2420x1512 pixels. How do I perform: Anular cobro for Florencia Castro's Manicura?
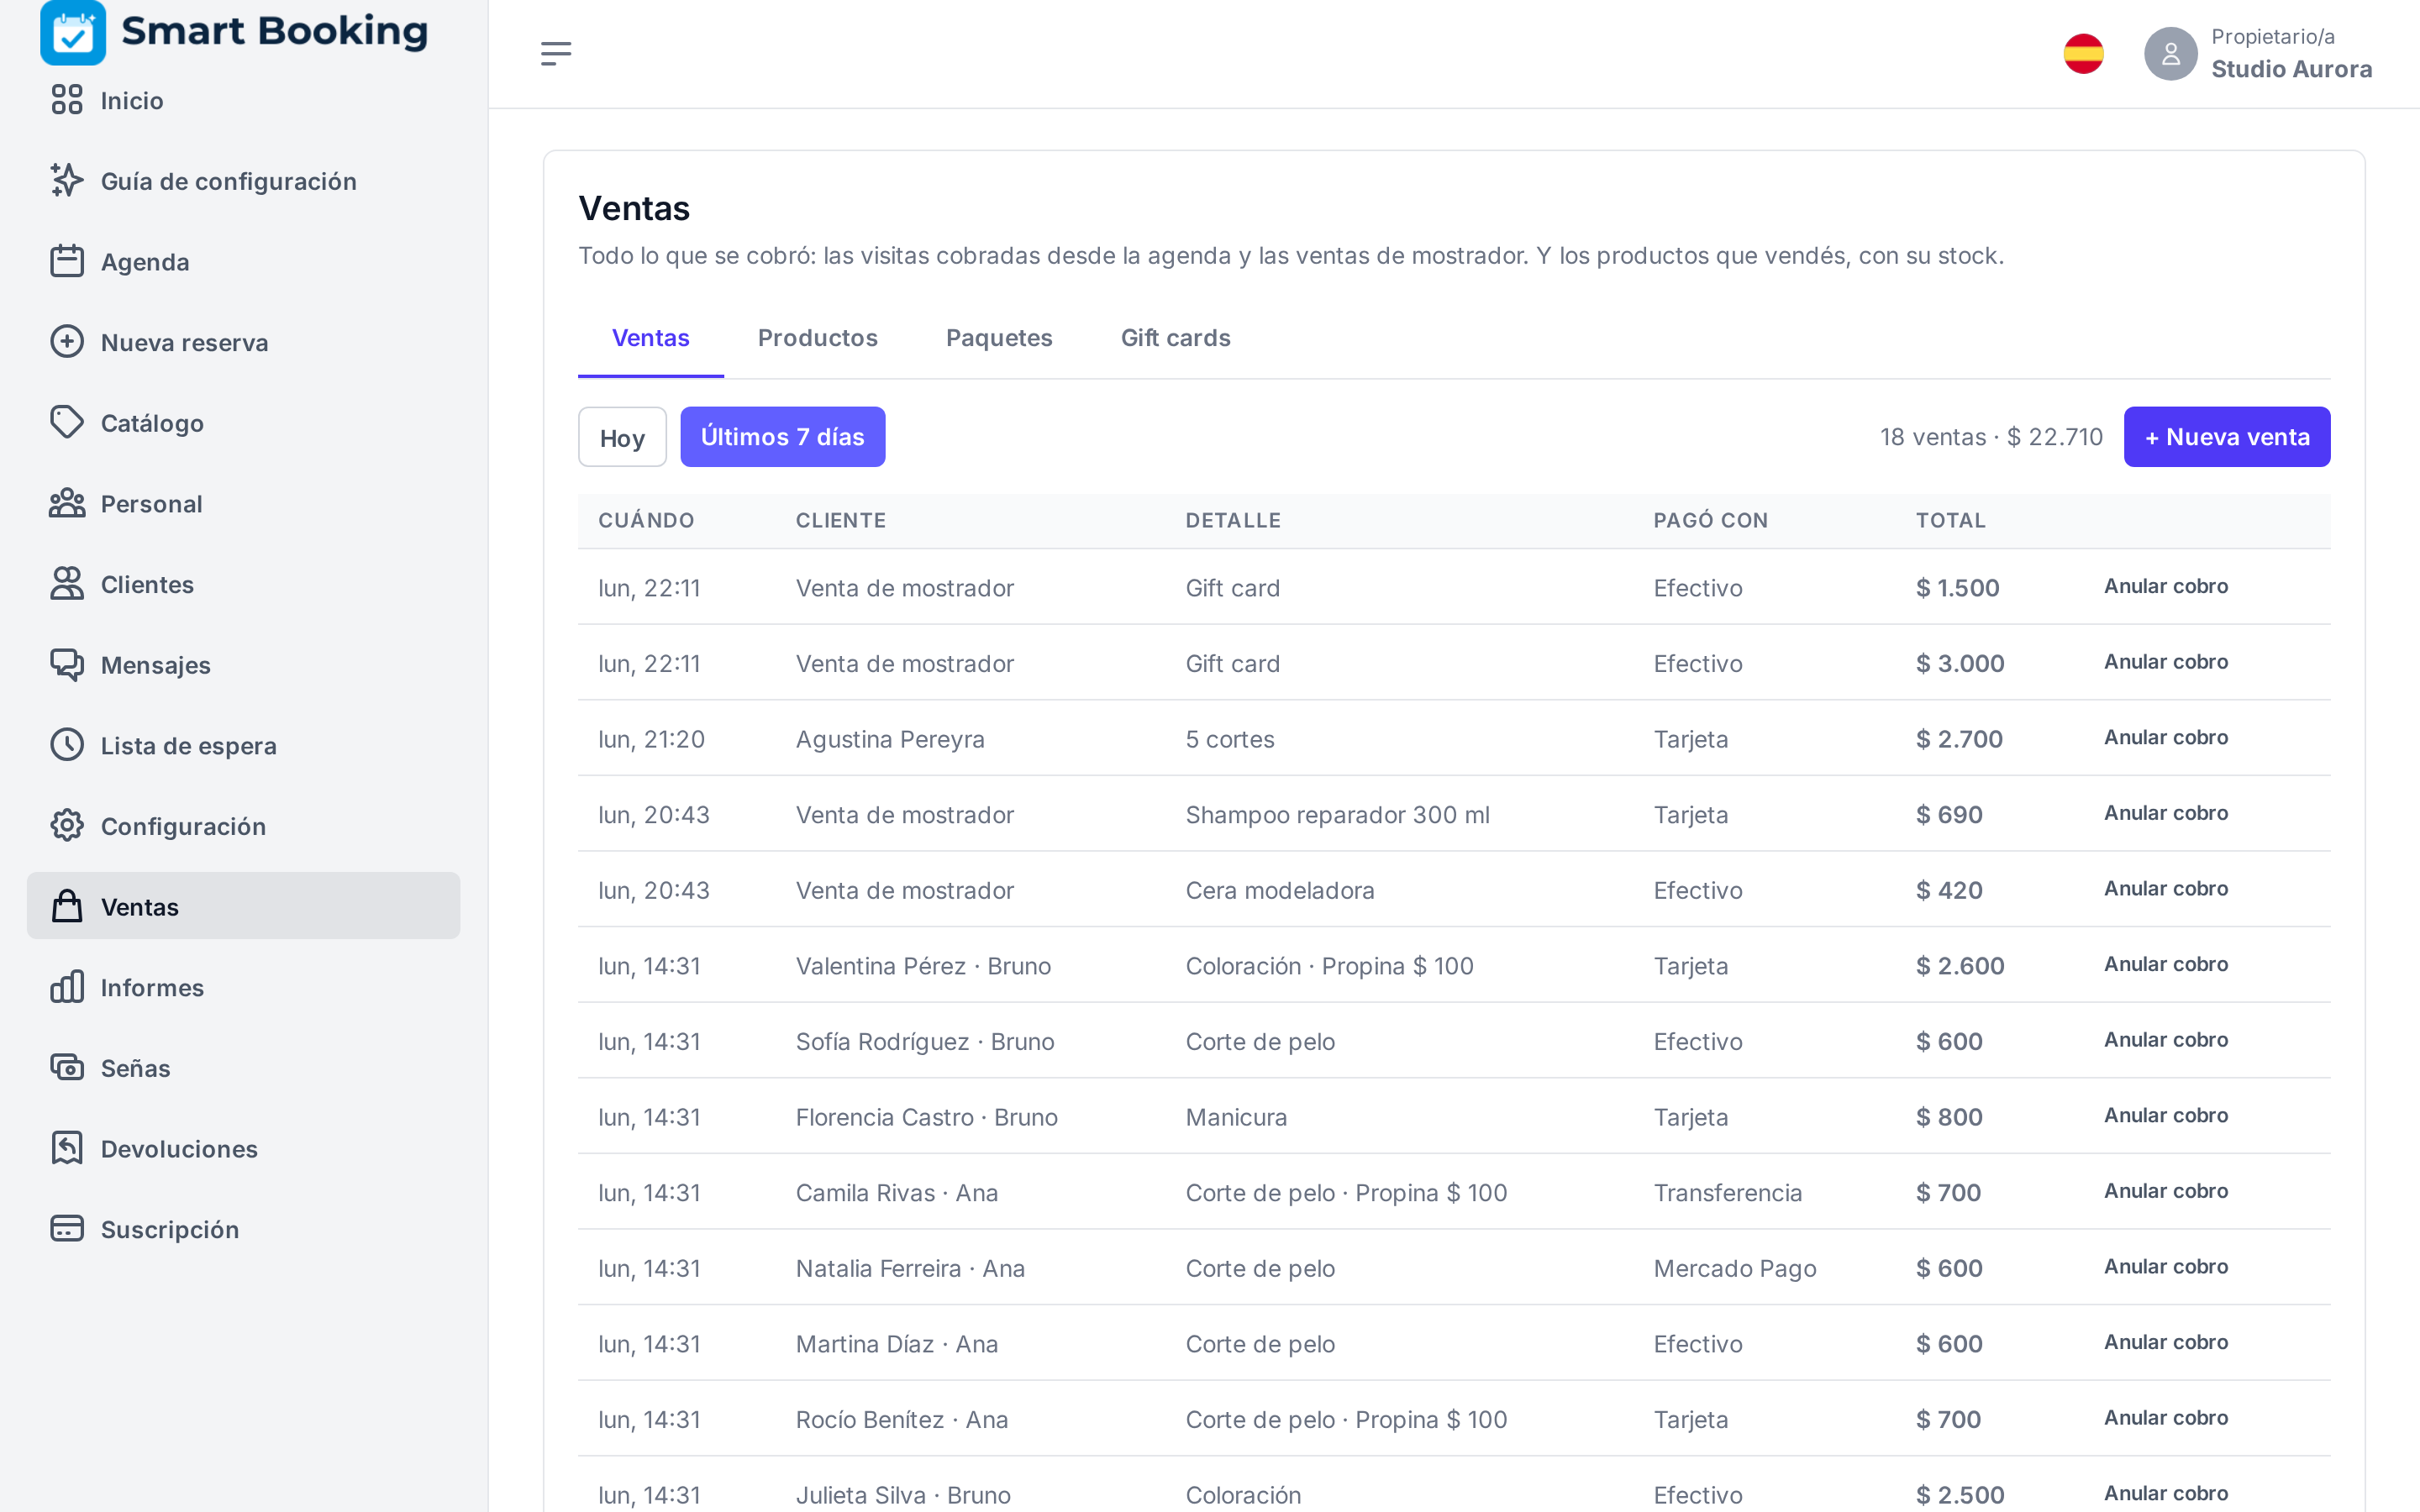tap(2166, 1115)
